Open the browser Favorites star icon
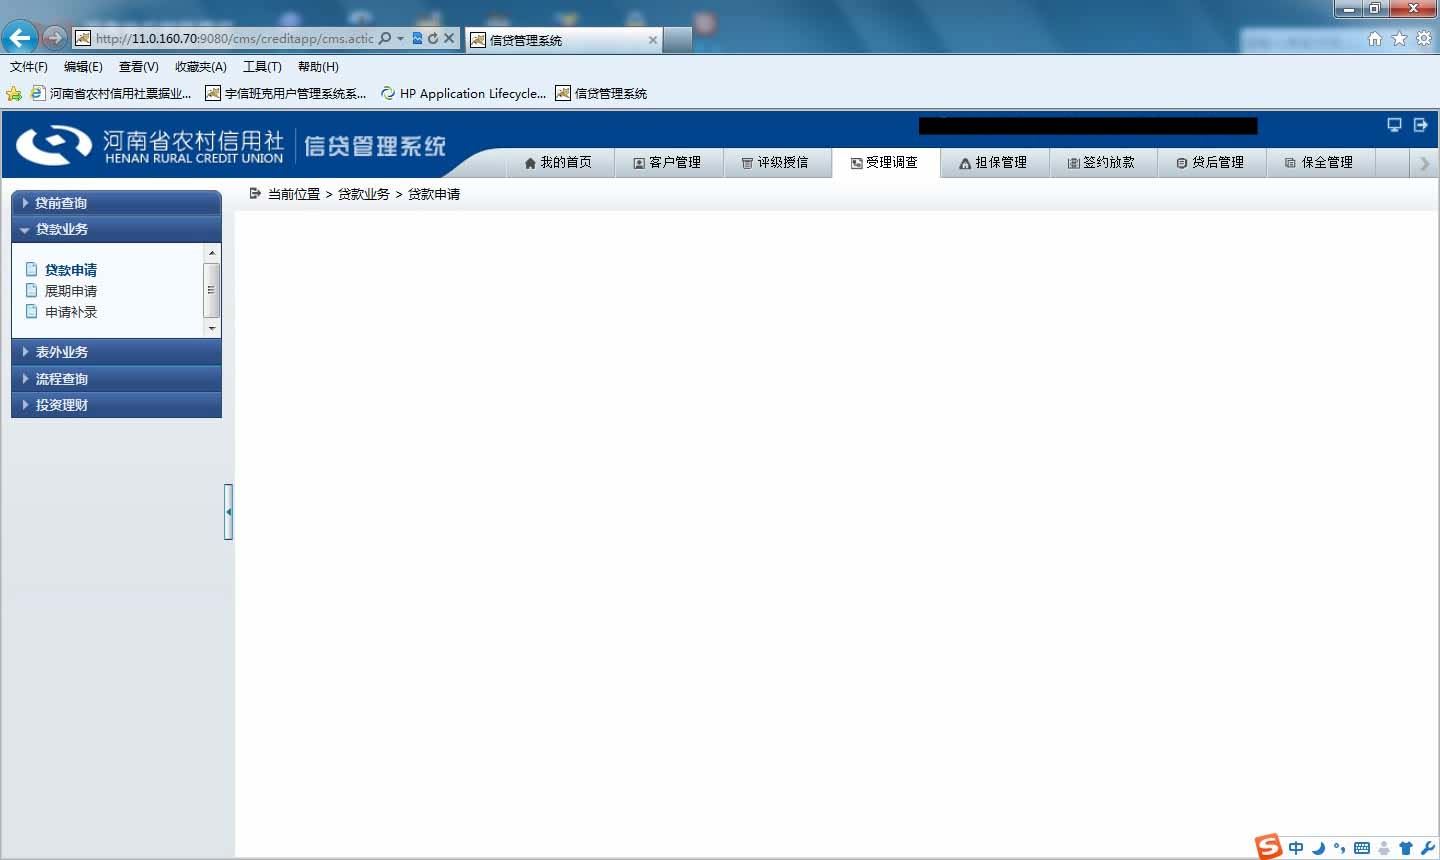Screen dimensions: 1440x860 click(1399, 38)
